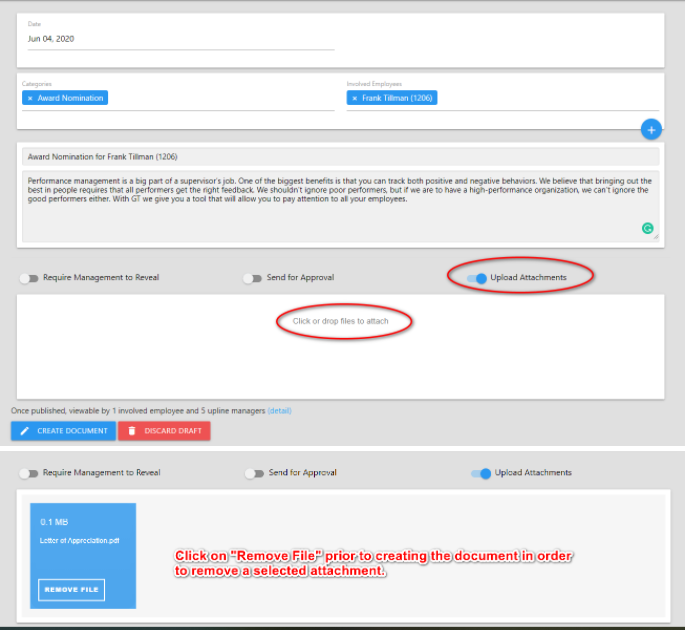
Task: Click the Date field showing Jun 04, 2020
Action: point(180,39)
